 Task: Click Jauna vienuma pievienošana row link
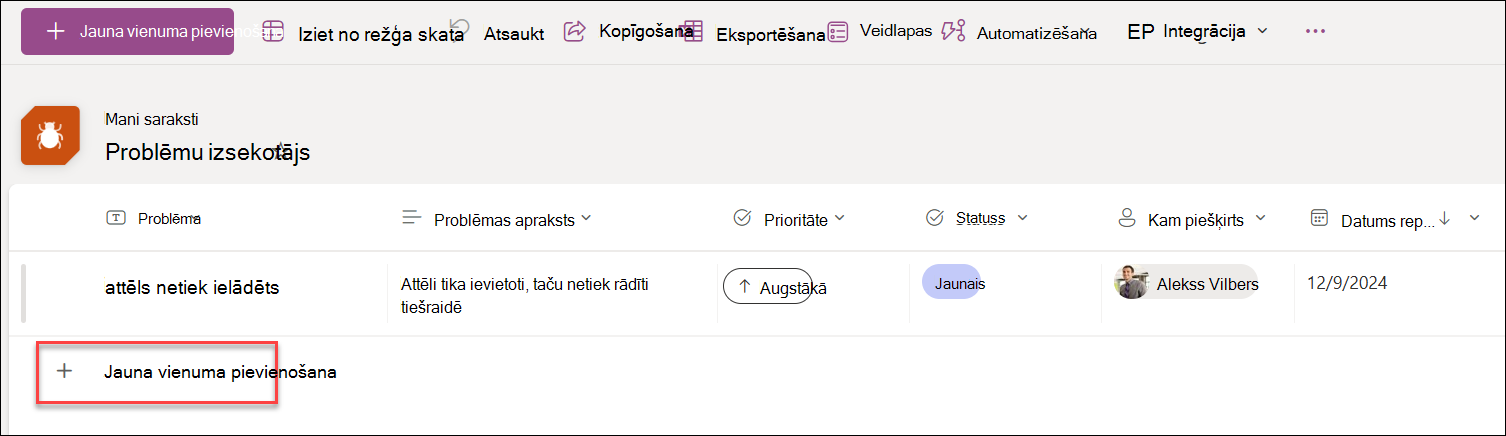220,372
